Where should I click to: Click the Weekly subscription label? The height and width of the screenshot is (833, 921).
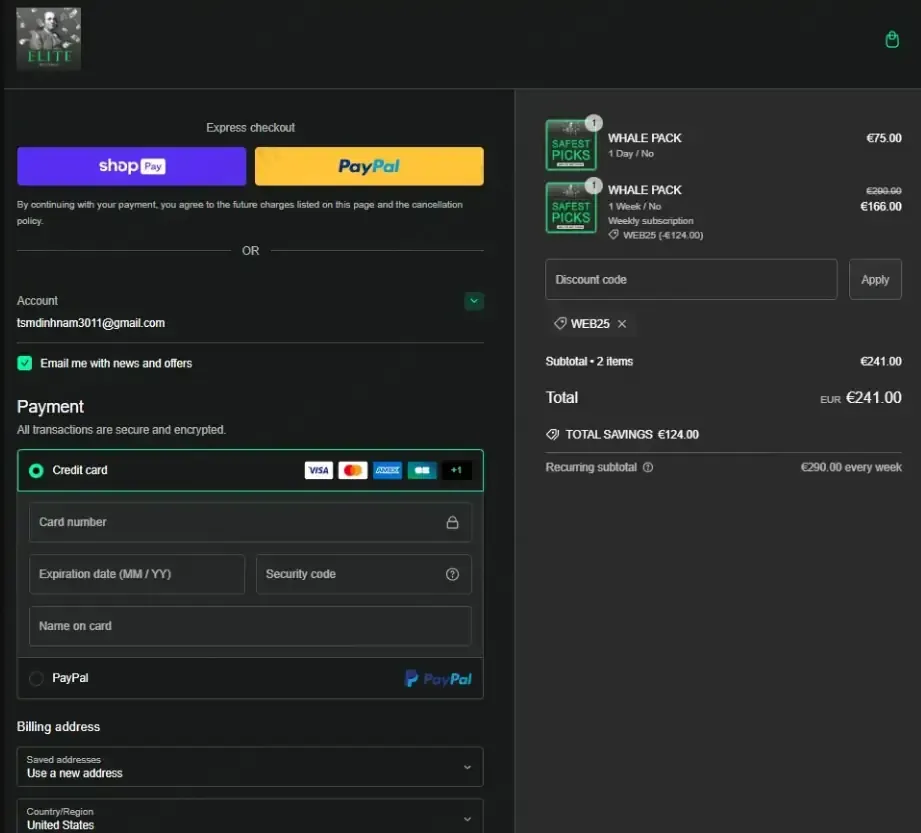tap(651, 221)
